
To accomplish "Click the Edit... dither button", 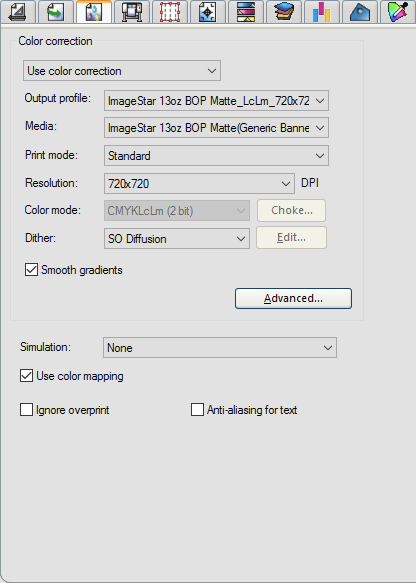I will pos(291,238).
